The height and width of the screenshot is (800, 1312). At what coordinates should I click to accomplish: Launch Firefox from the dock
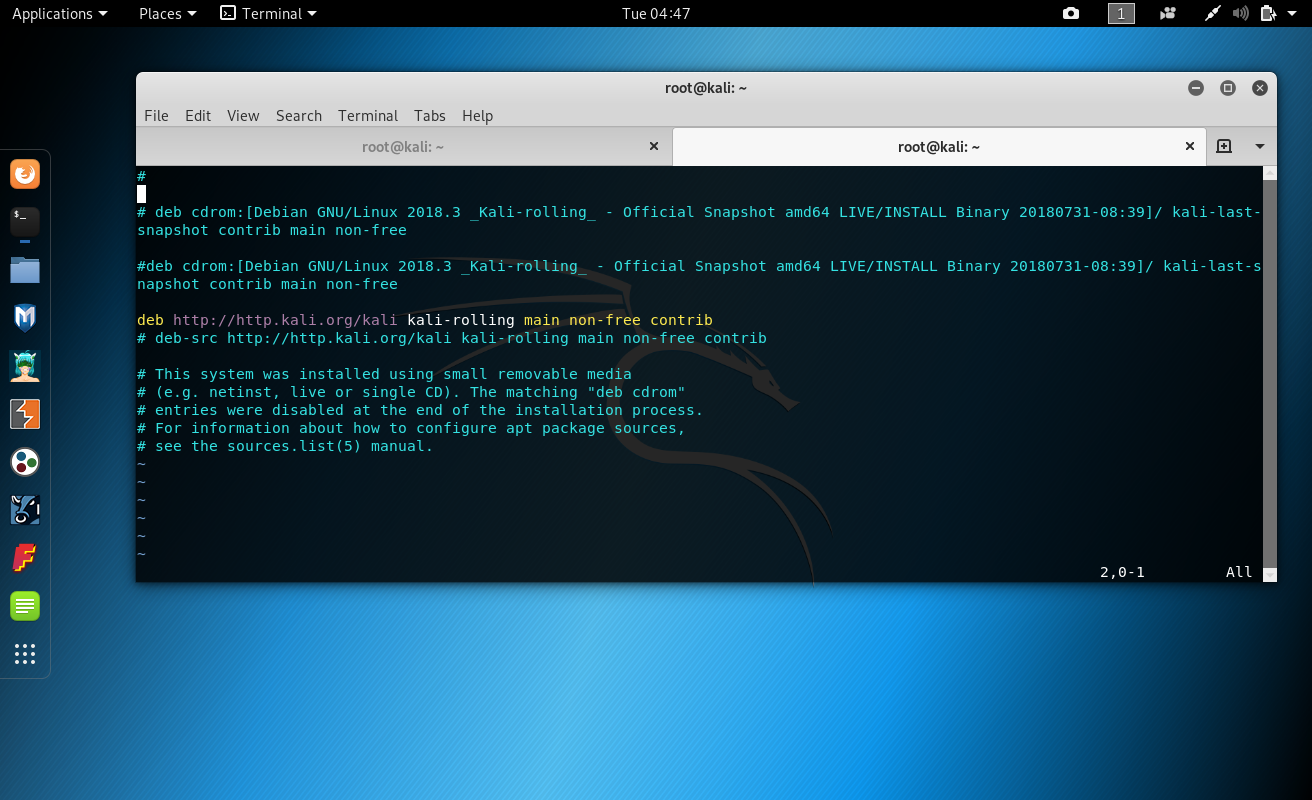(x=25, y=174)
